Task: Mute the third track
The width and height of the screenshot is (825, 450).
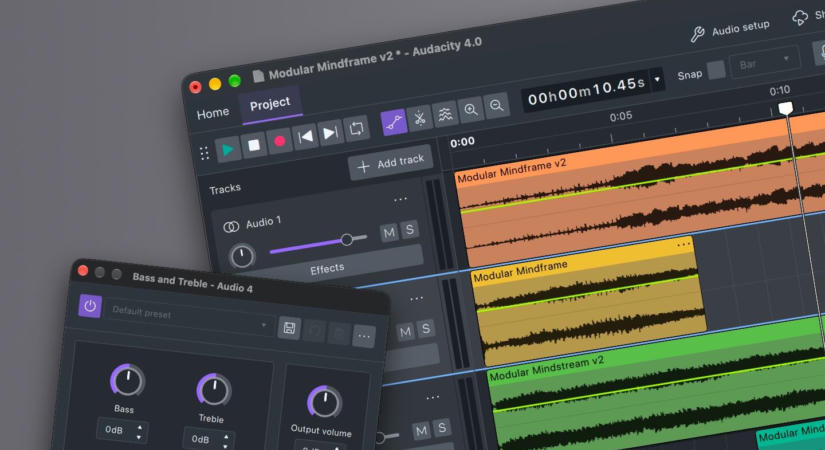Action: tap(421, 432)
